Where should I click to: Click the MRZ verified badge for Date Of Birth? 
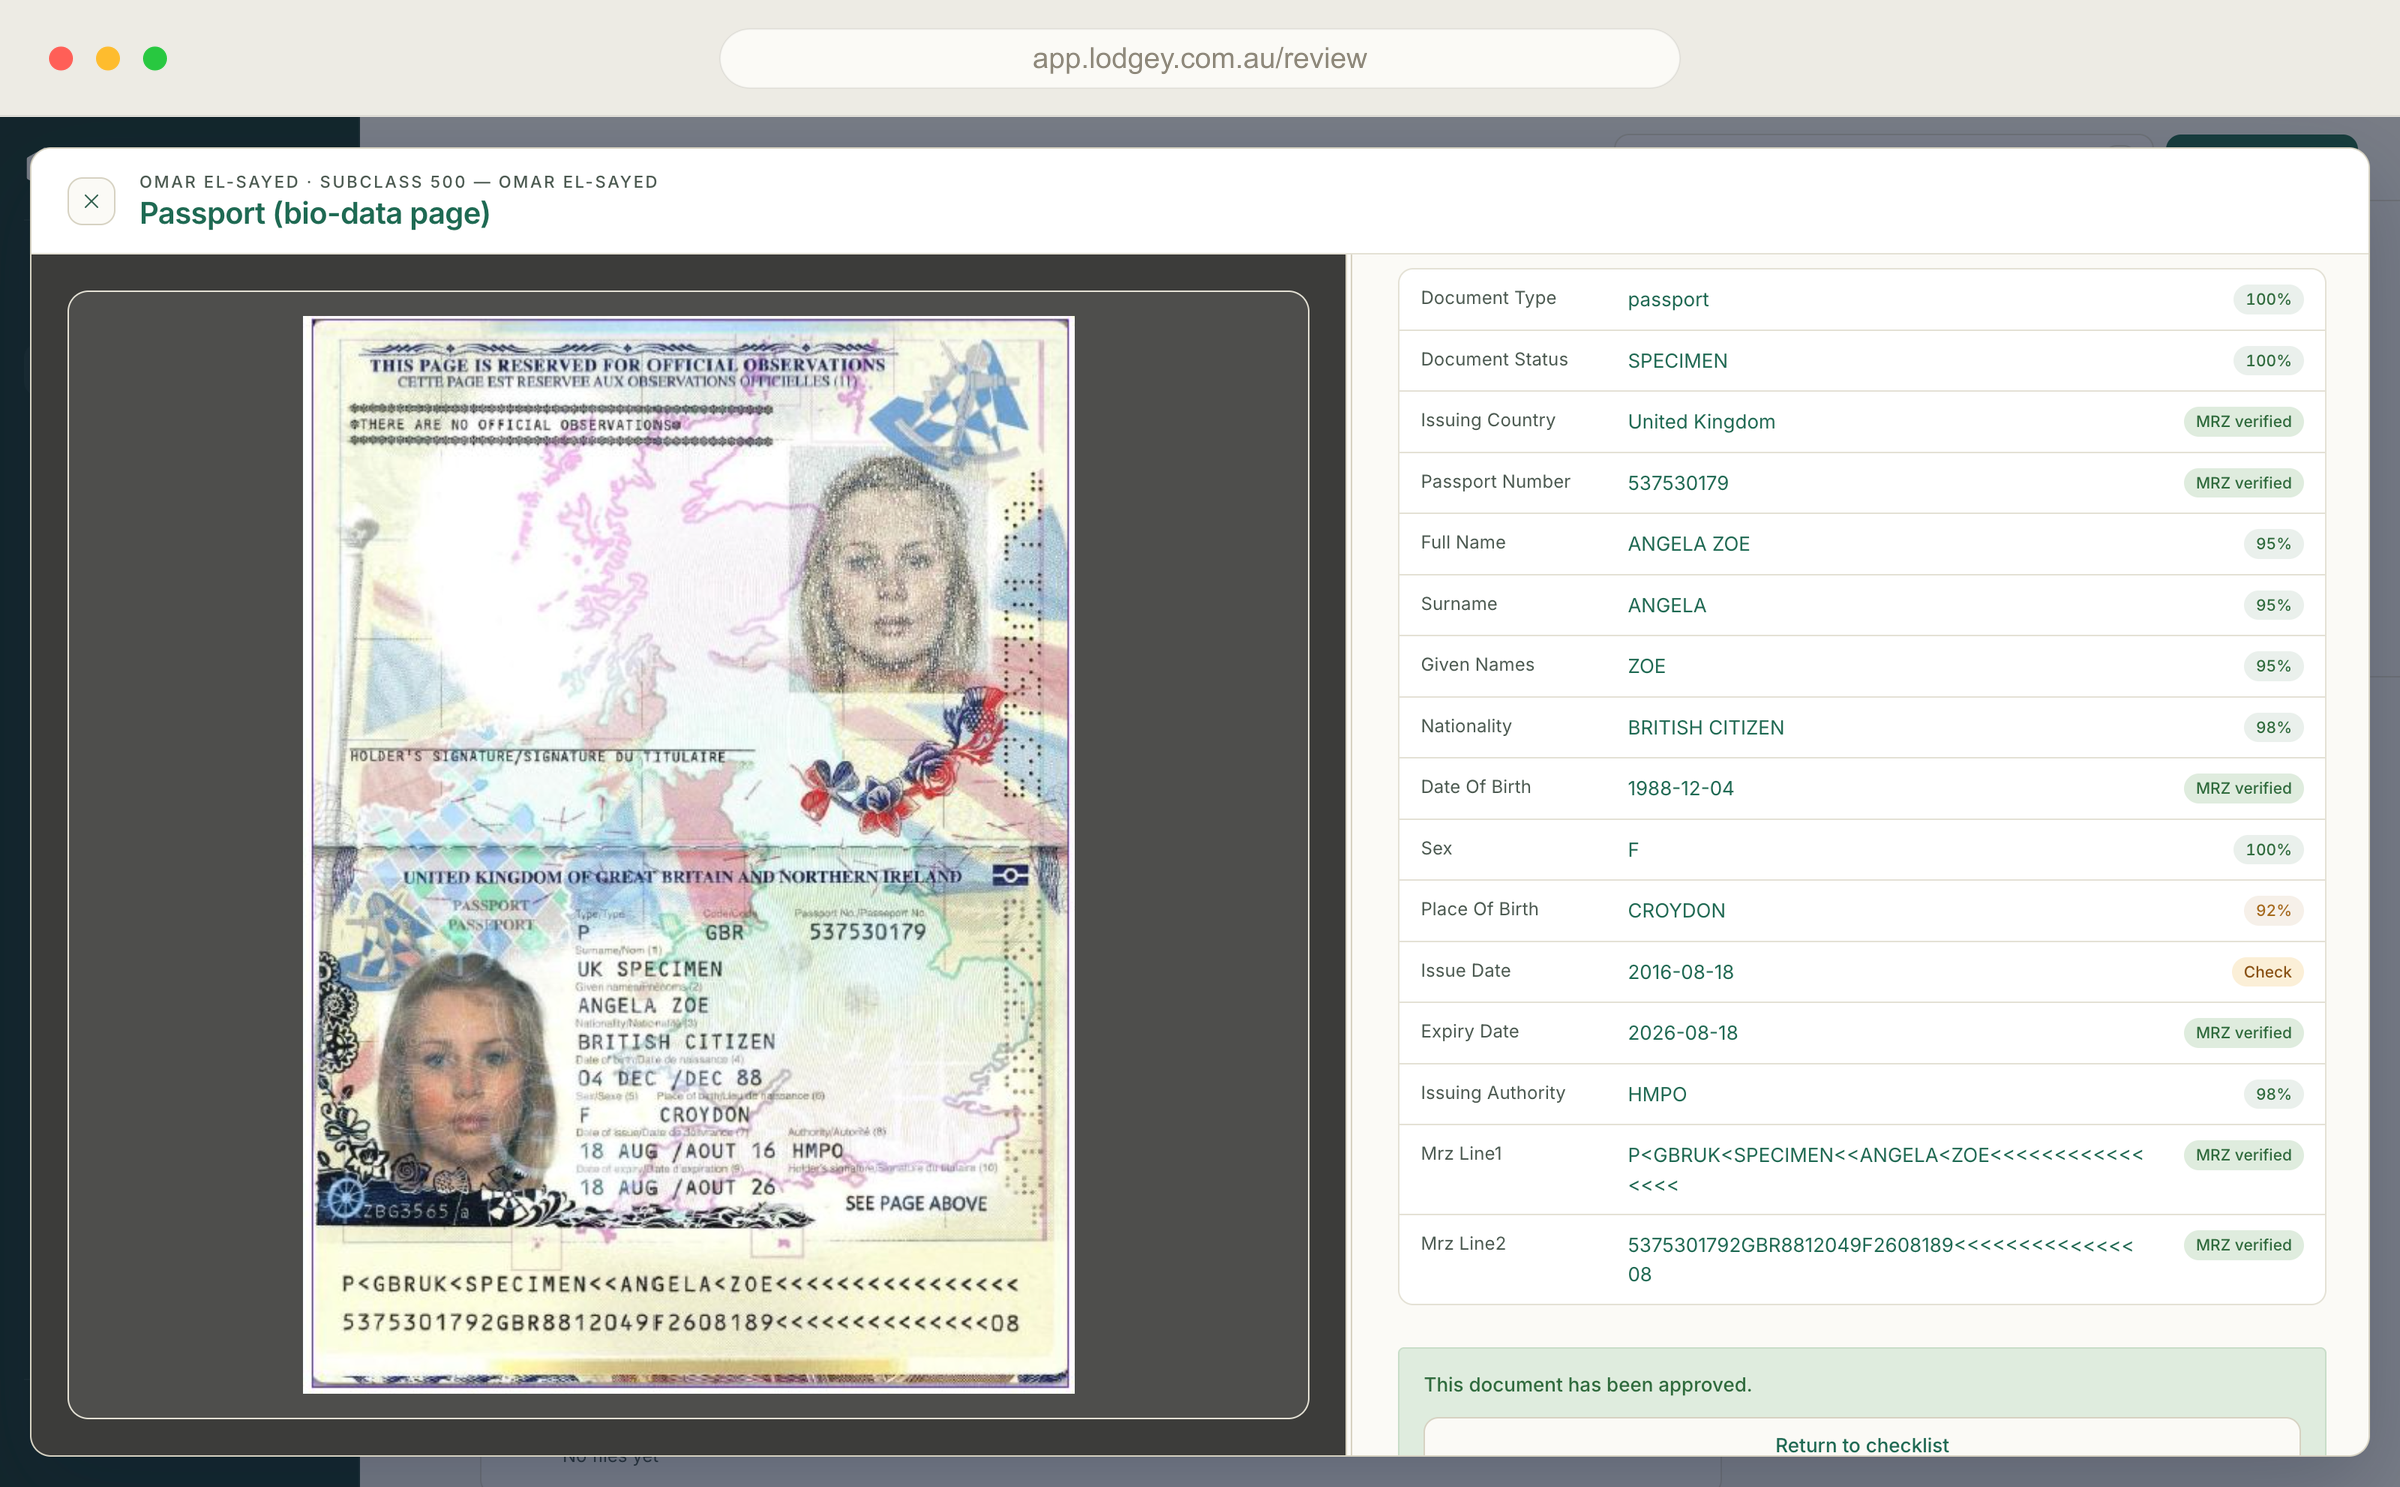[x=2243, y=788]
